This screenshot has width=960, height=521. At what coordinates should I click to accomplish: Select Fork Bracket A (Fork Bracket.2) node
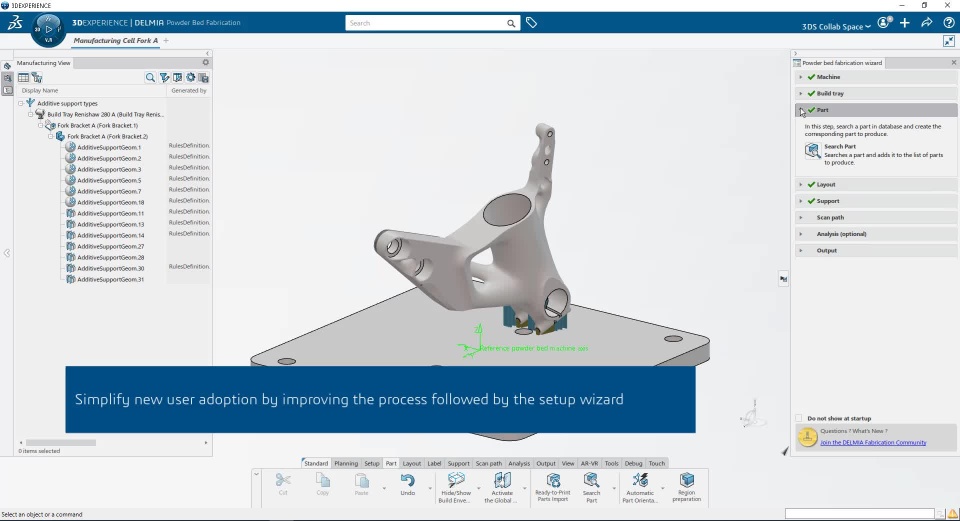coord(108,137)
